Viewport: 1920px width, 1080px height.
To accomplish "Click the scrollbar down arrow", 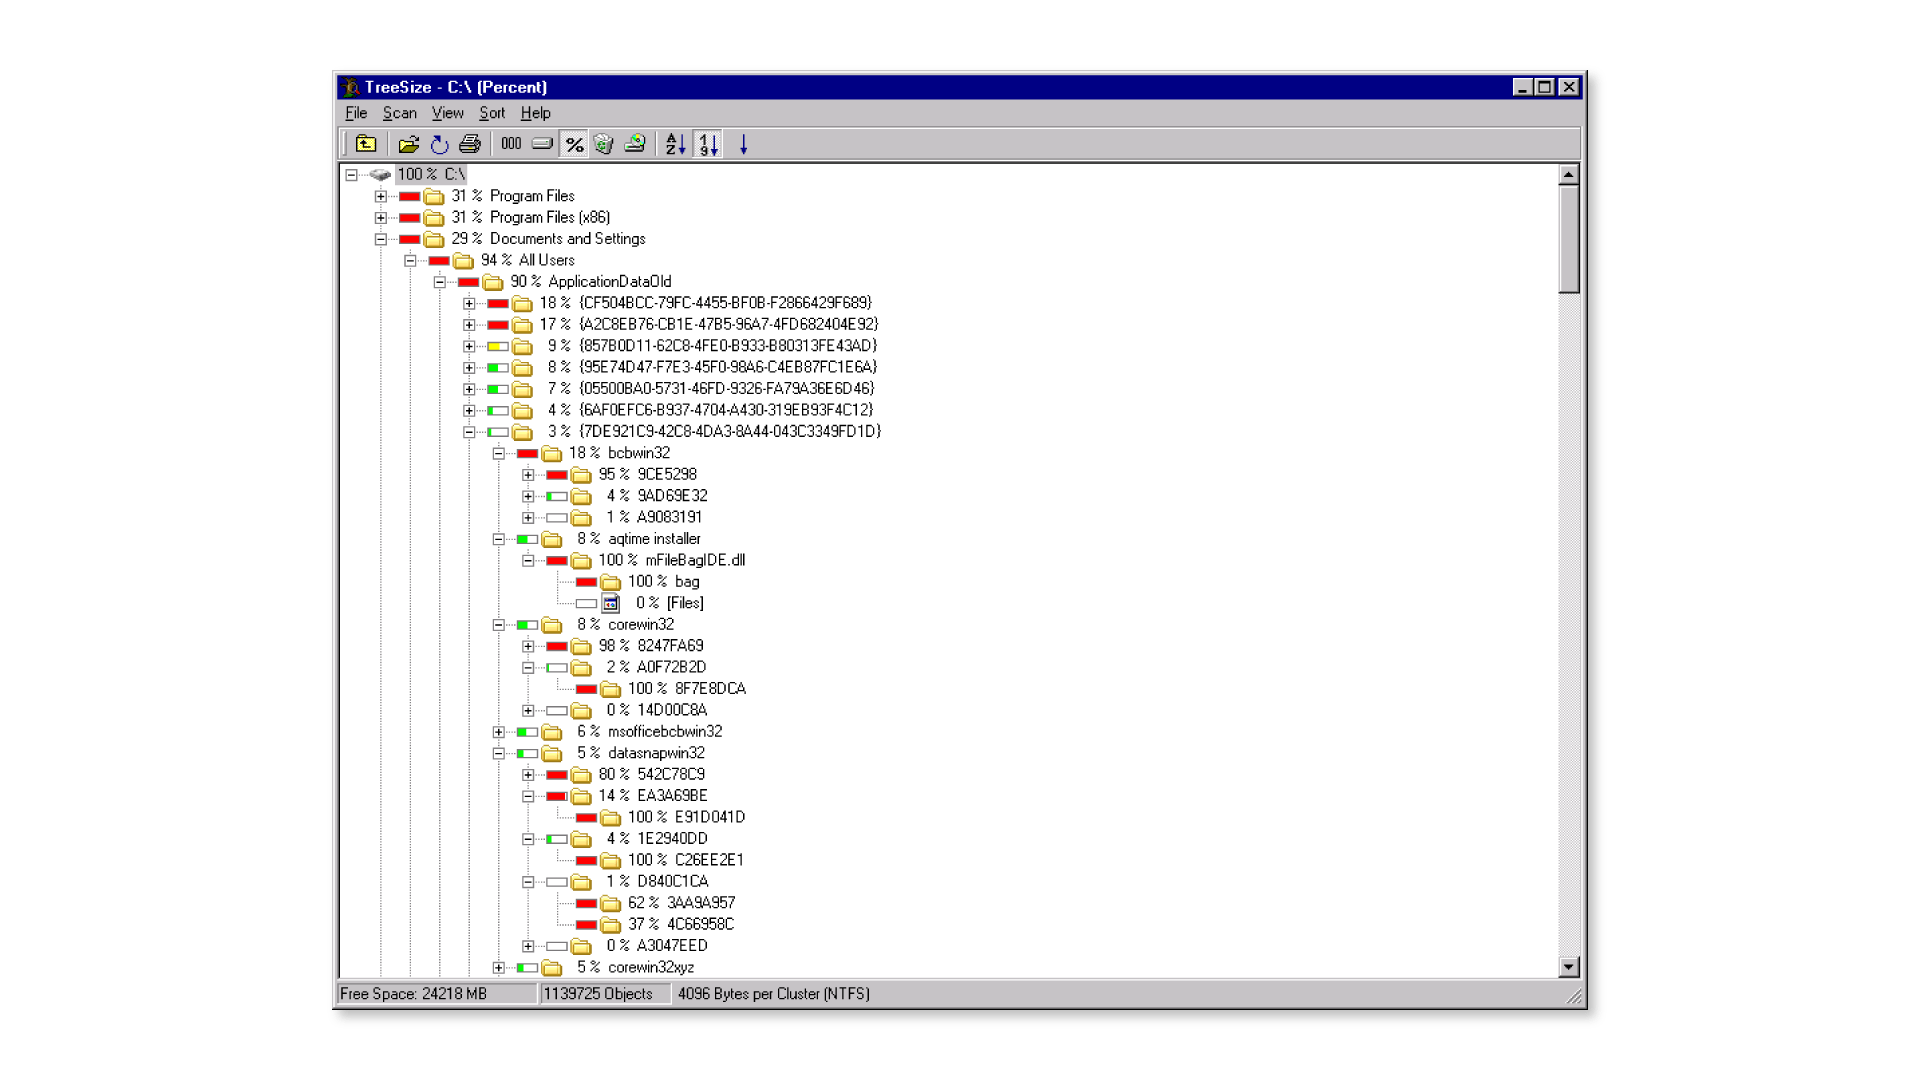I will click(x=1568, y=967).
